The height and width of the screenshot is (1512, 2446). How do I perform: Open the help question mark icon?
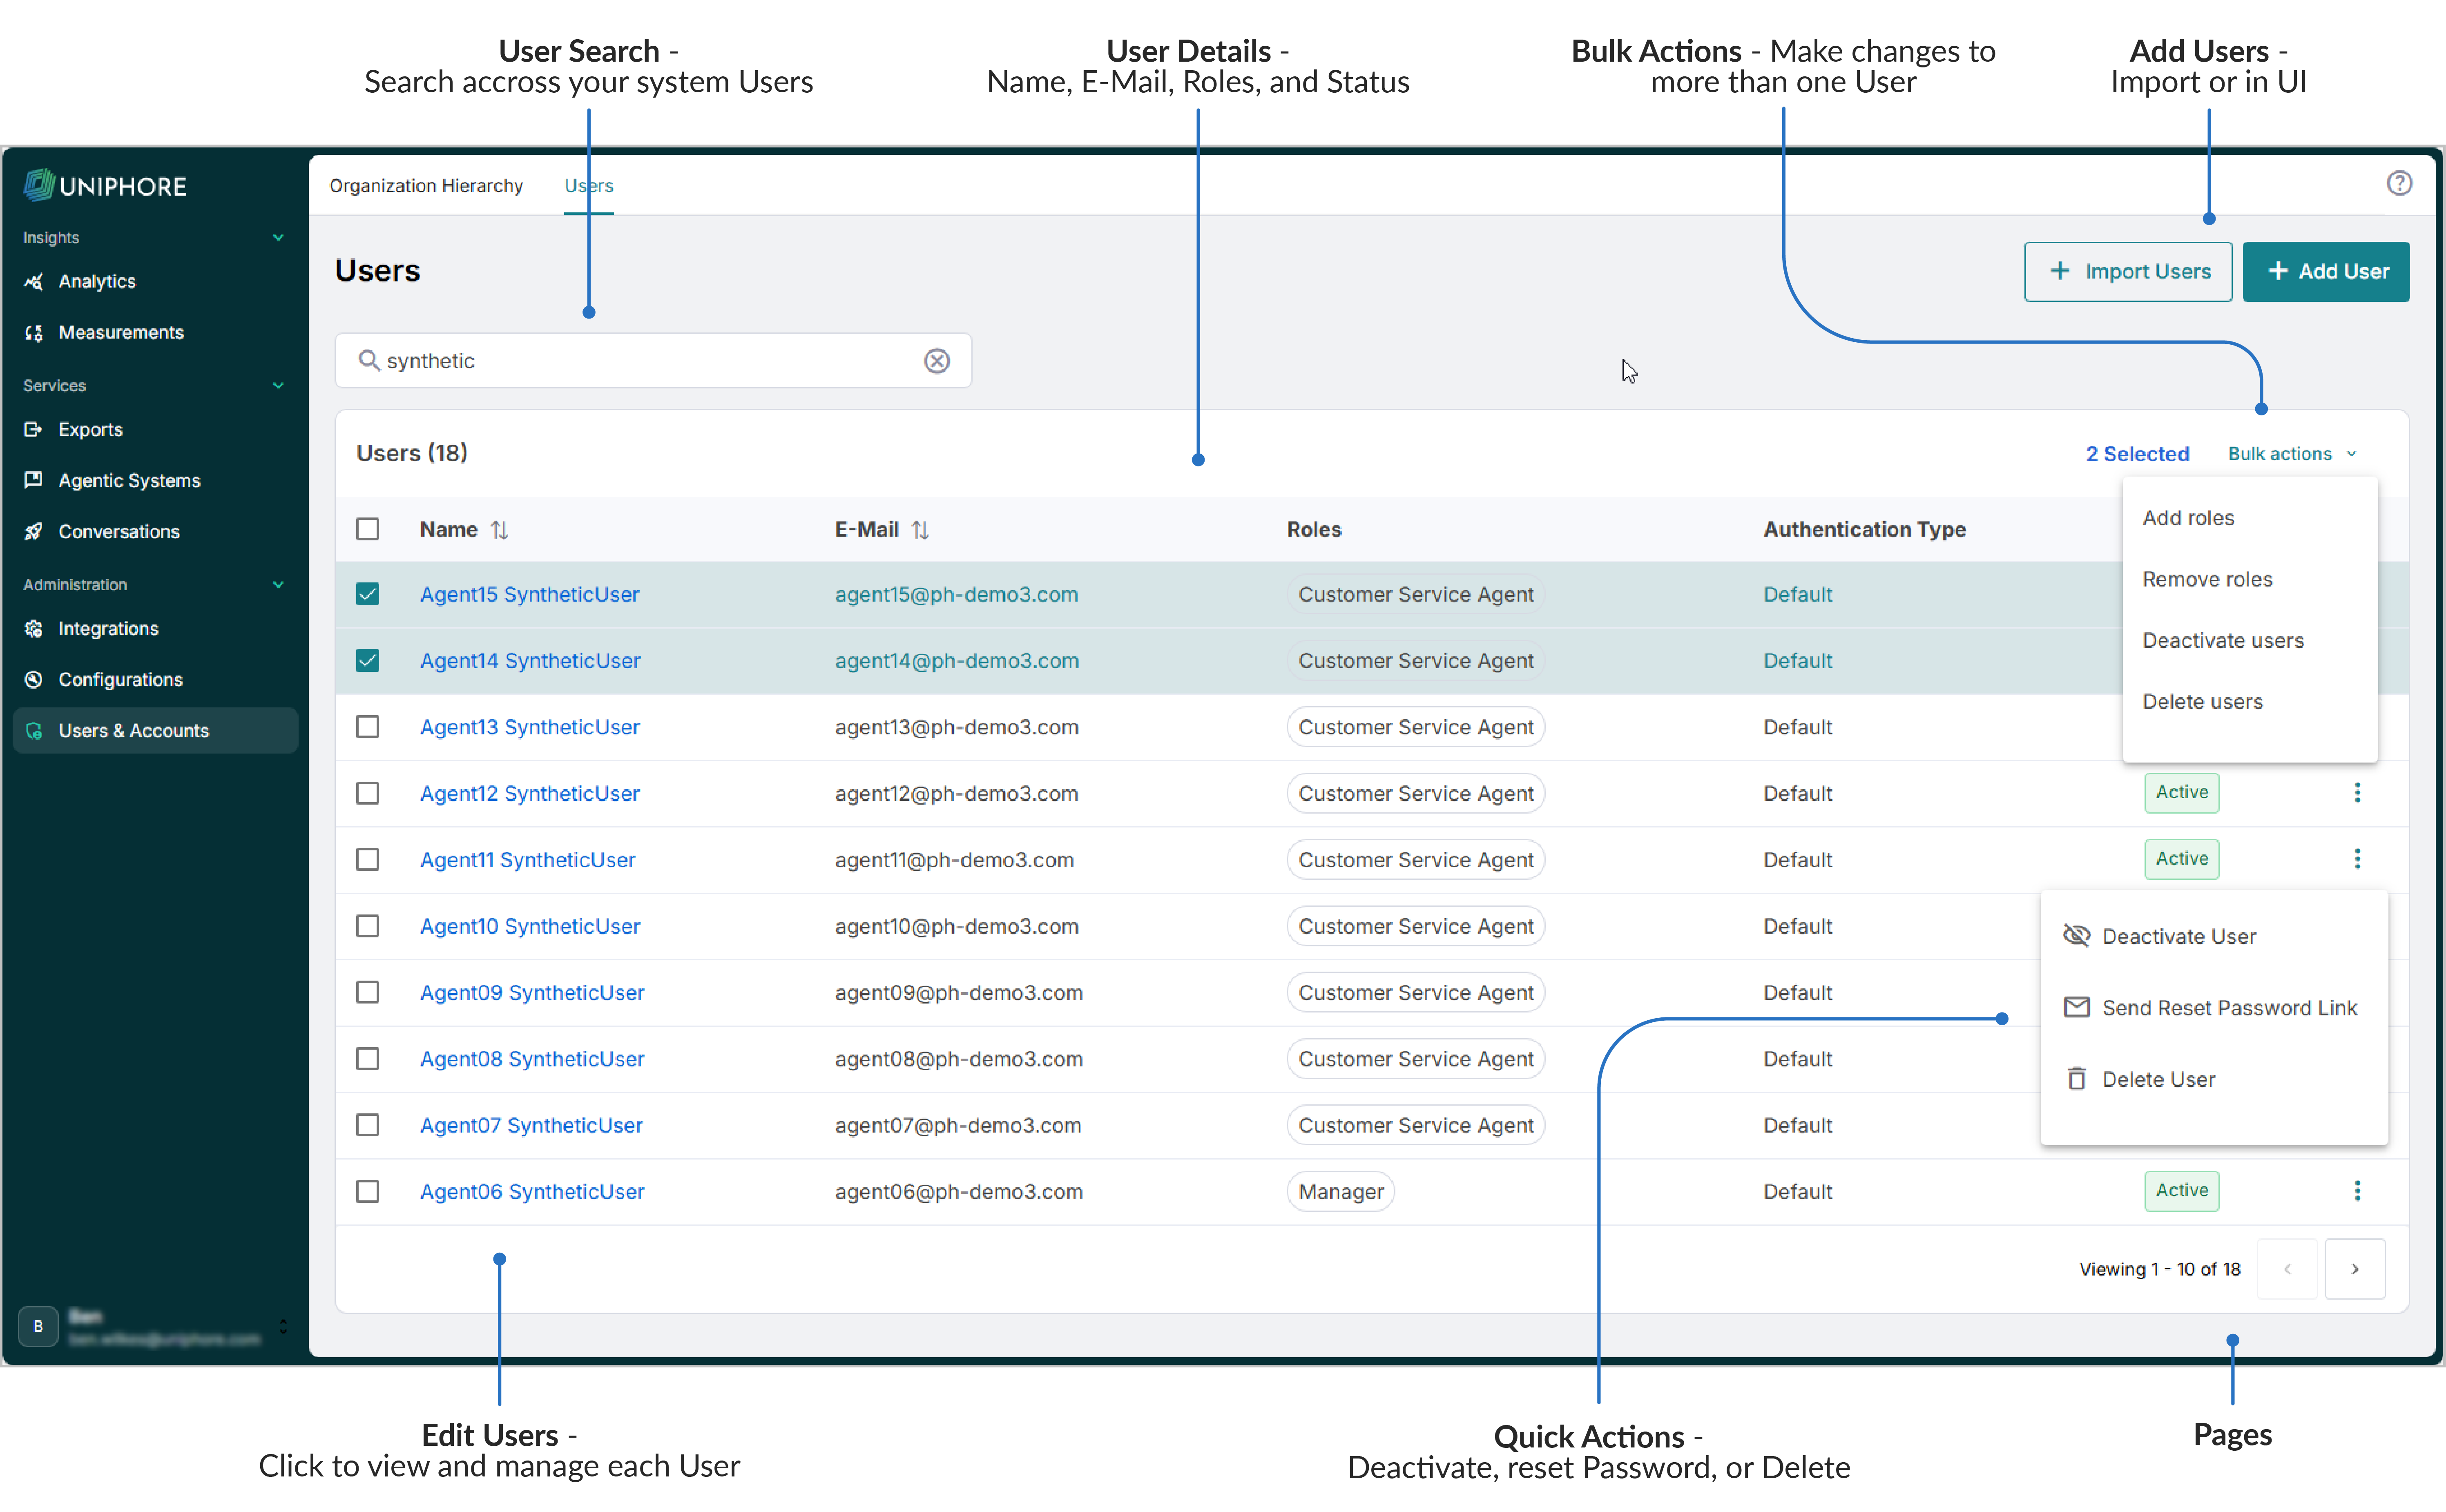pyautogui.click(x=2399, y=183)
